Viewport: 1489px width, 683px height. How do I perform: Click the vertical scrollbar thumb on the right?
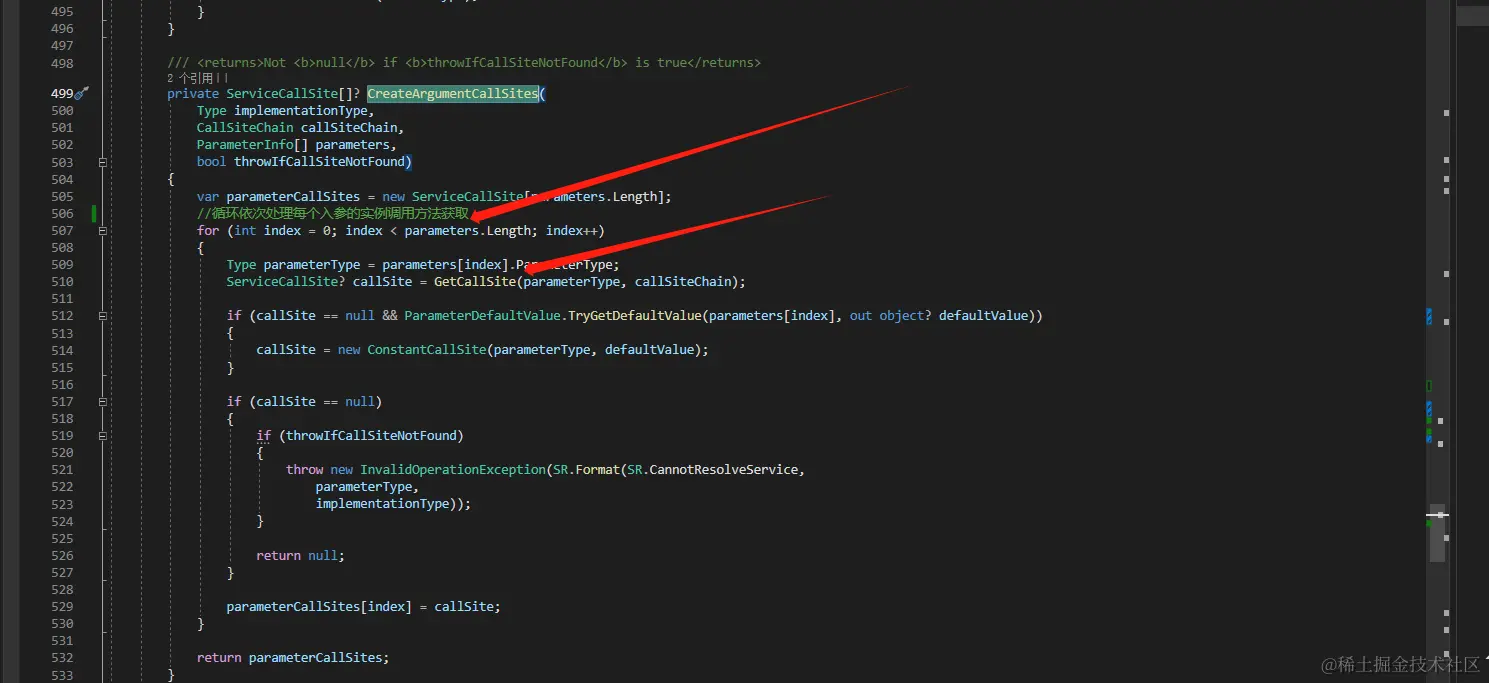[1438, 533]
